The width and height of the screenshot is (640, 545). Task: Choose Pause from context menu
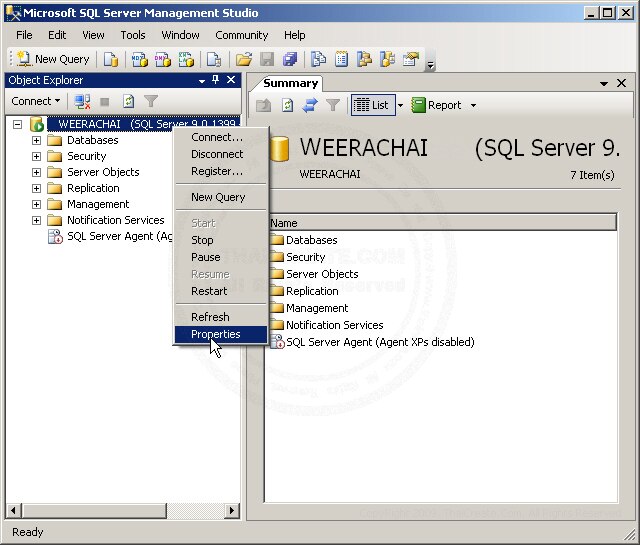[220, 257]
